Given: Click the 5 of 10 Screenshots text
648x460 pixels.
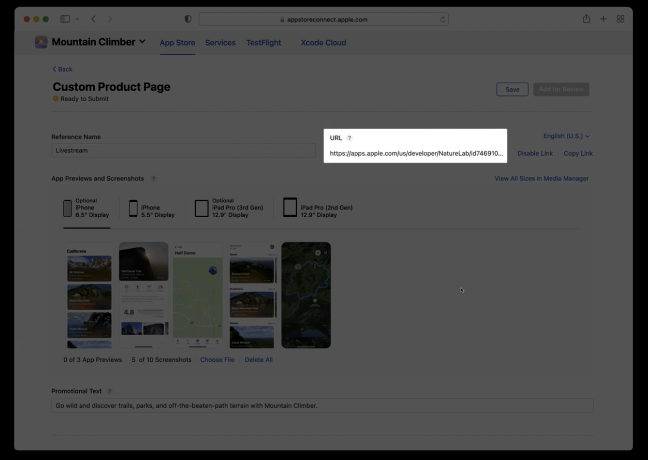Looking at the screenshot, I should 161,360.
